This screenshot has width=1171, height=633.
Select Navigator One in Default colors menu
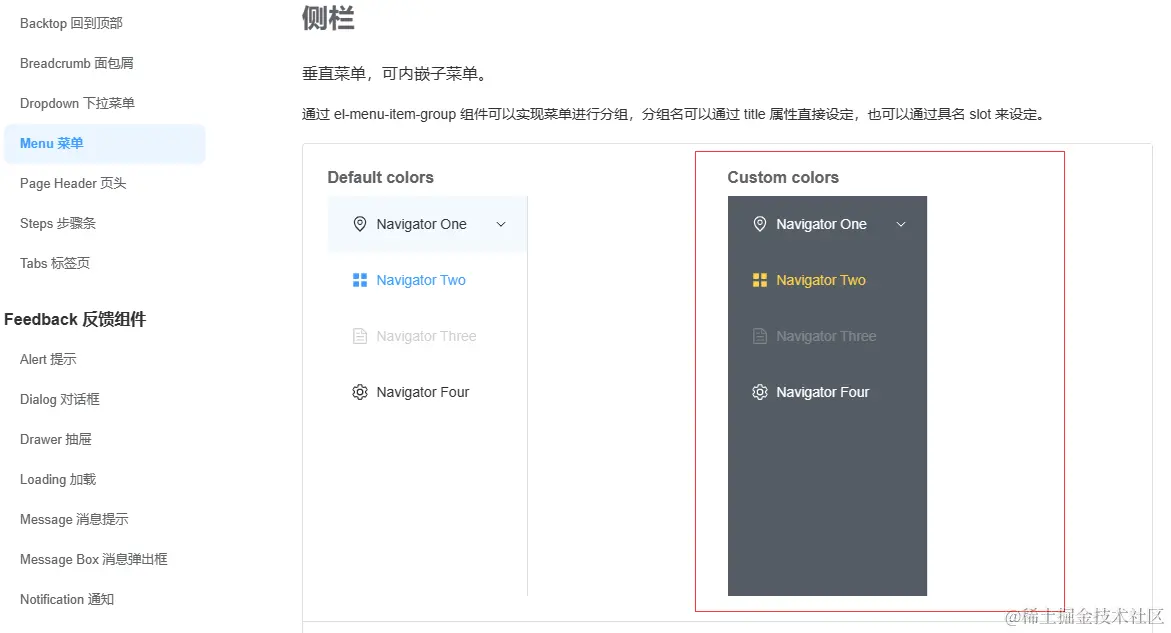(x=427, y=224)
